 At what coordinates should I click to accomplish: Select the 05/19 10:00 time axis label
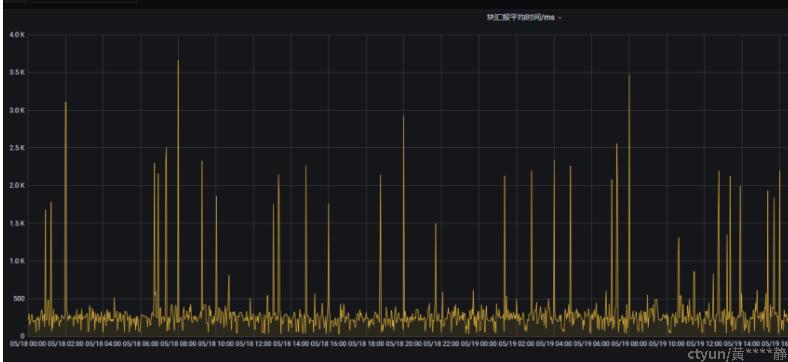pyautogui.click(x=667, y=344)
